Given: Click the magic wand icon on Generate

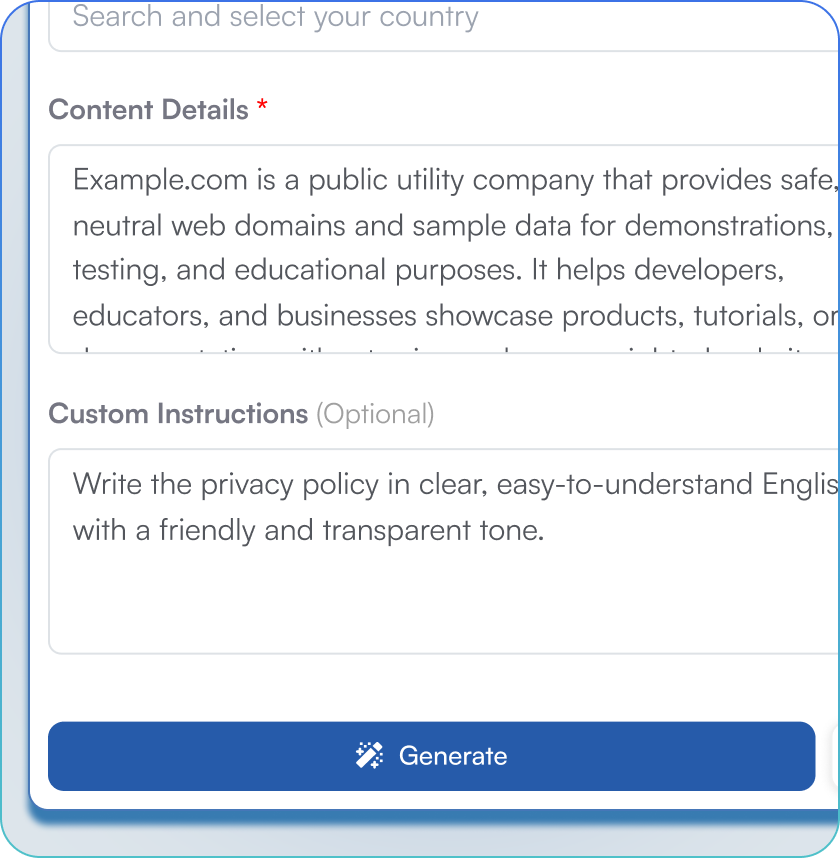Looking at the screenshot, I should pyautogui.click(x=368, y=756).
